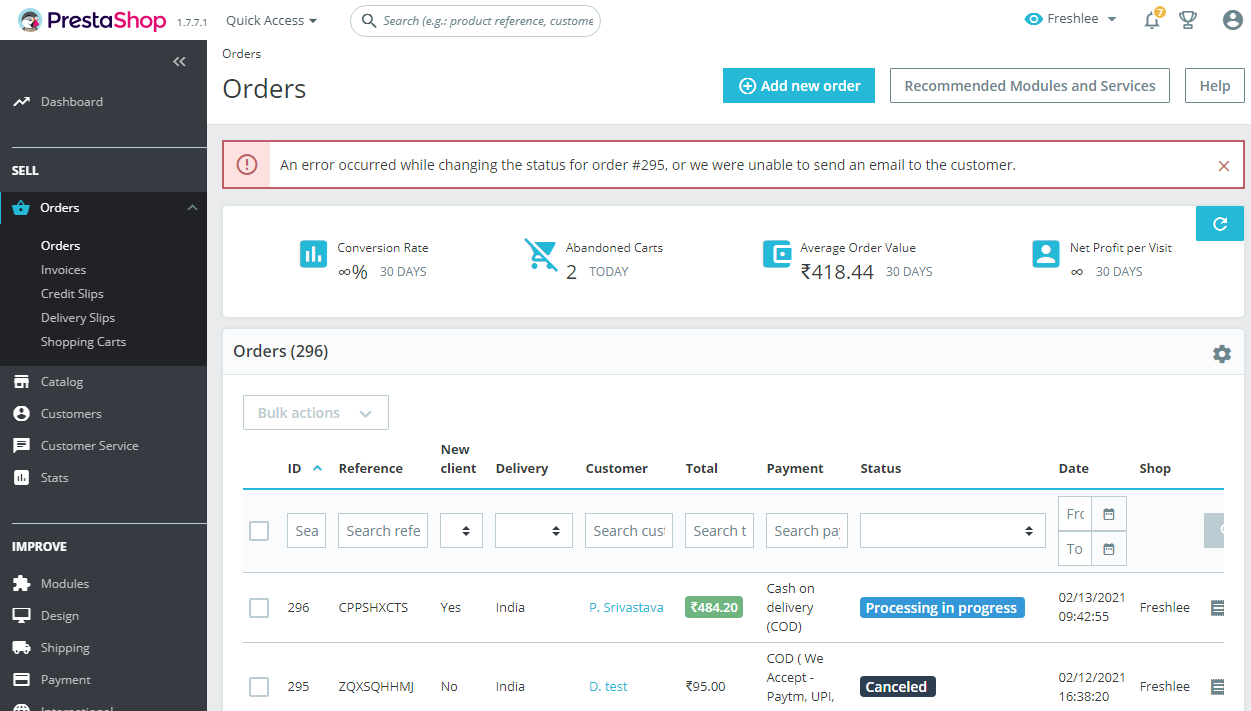Click Add new order button
1251x711 pixels.
pos(799,86)
